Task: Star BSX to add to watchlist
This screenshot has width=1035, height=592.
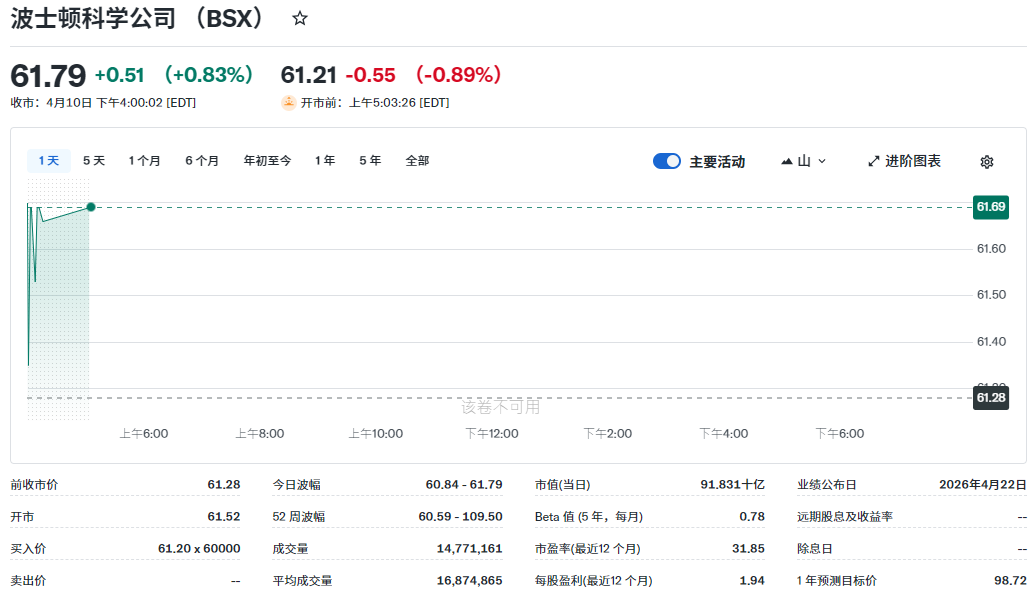Action: pyautogui.click(x=299, y=19)
